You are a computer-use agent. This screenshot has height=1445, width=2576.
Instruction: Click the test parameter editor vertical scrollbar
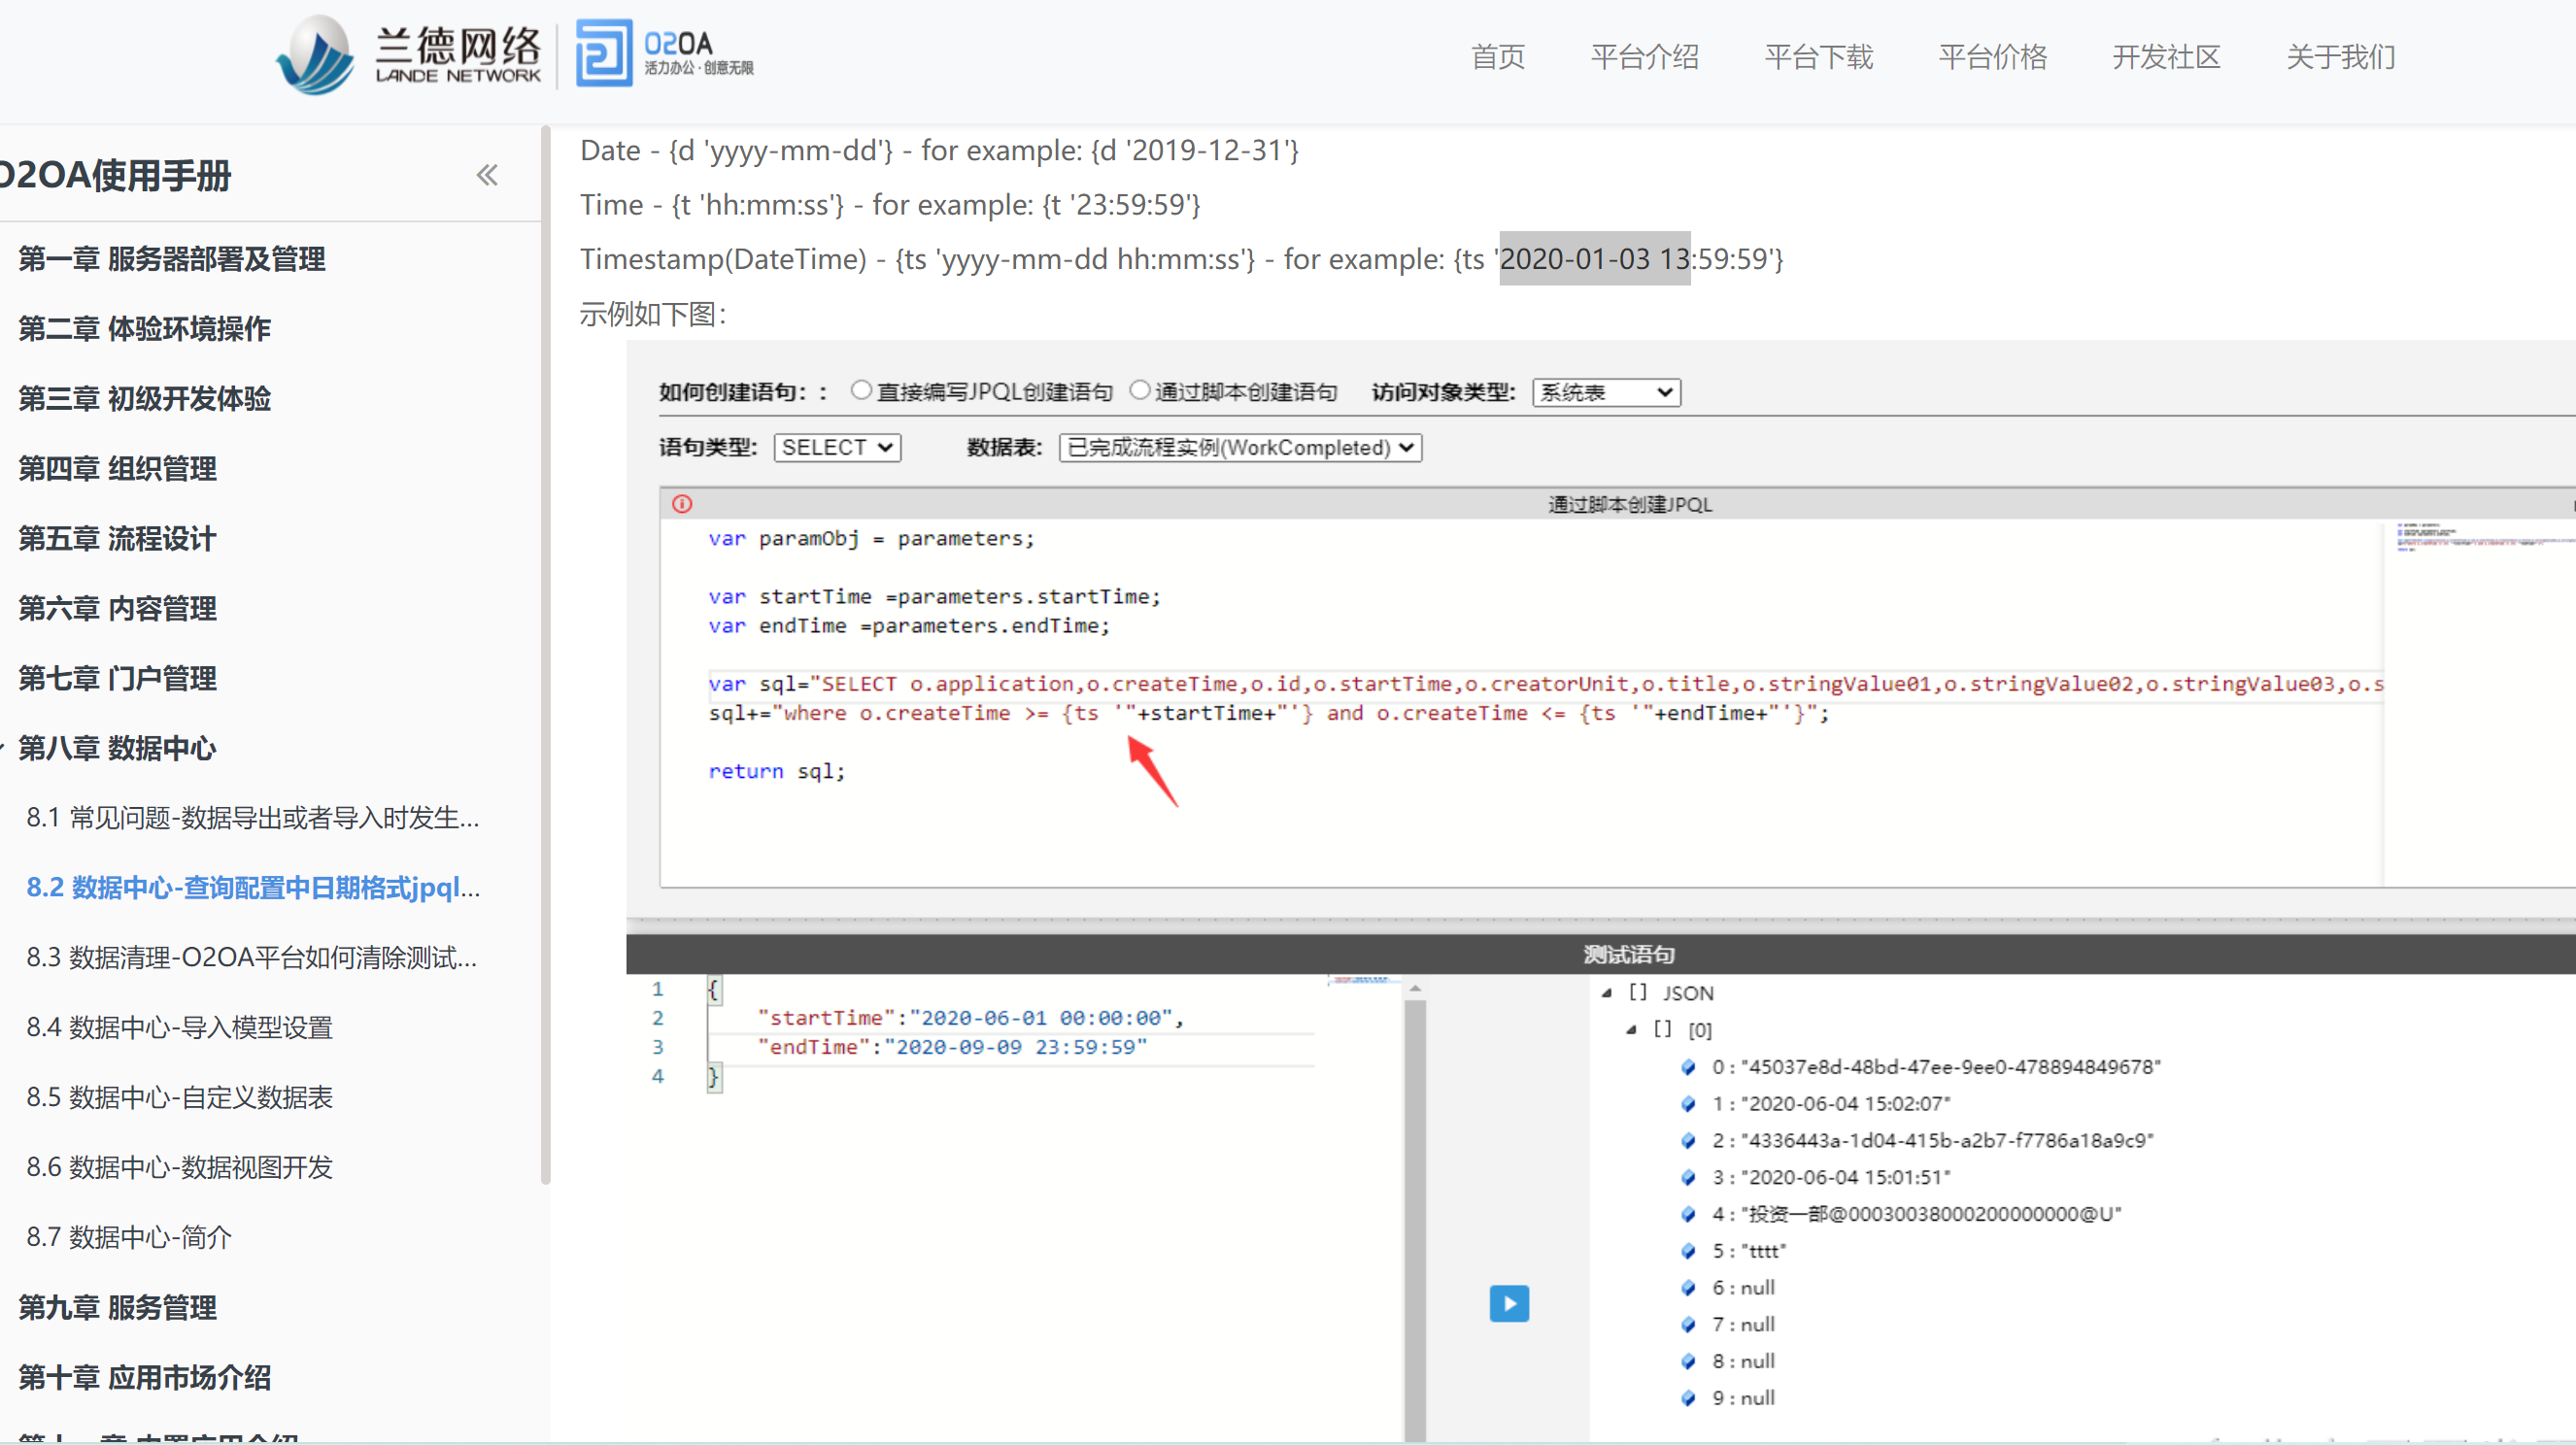click(1414, 1200)
